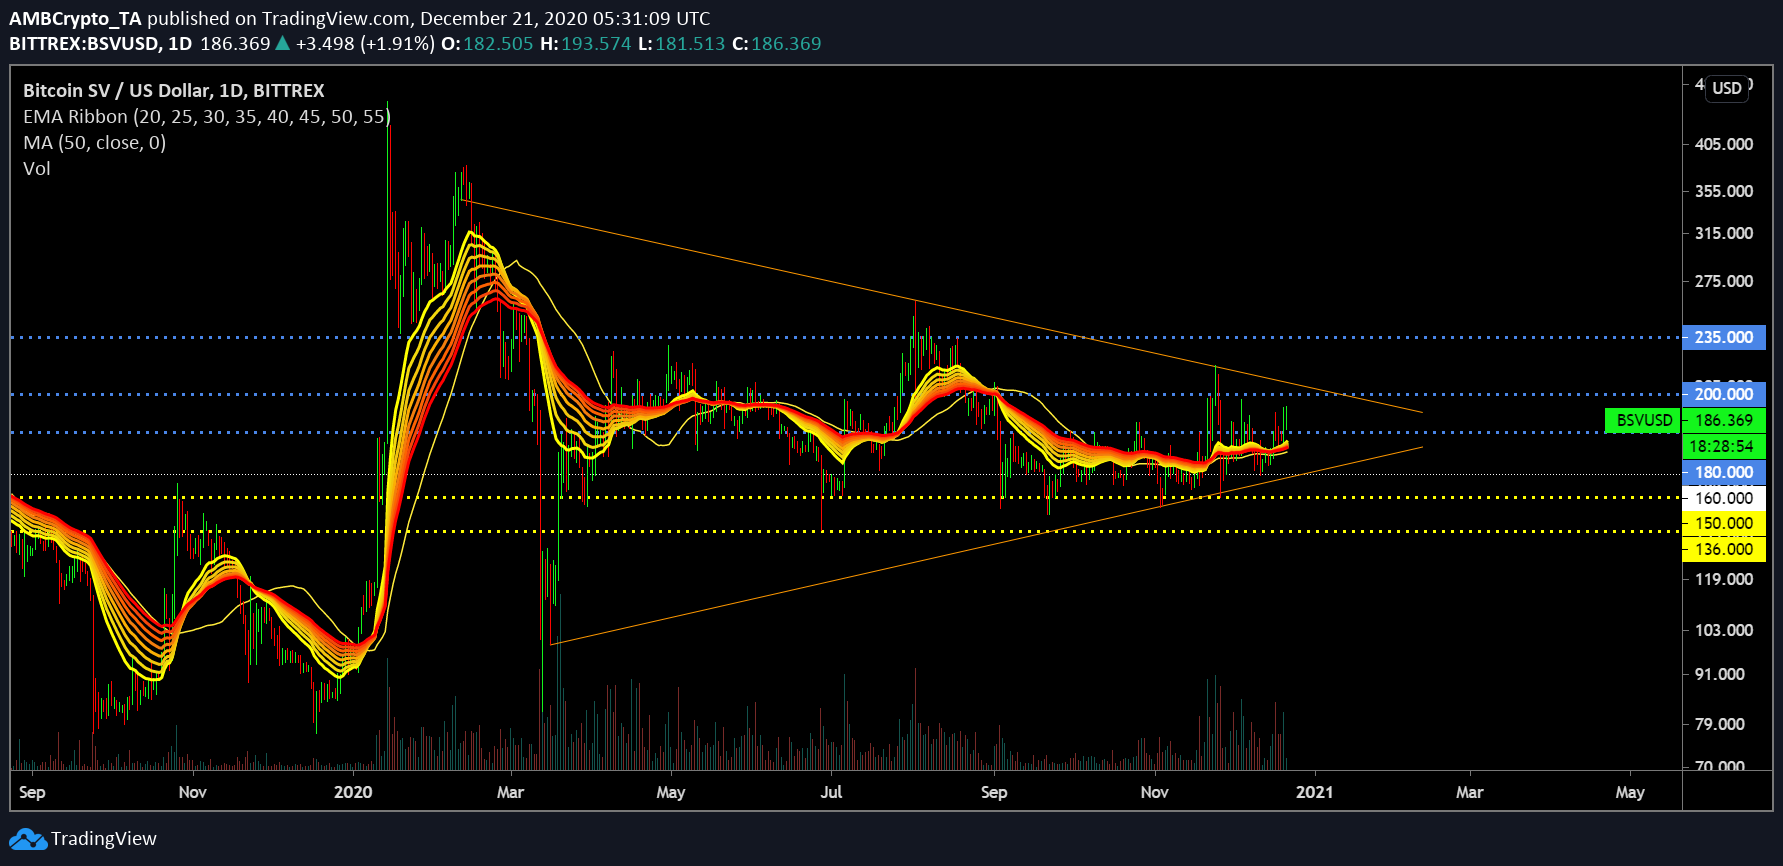The width and height of the screenshot is (1783, 866).
Task: Click the 275.000 price axis label
Action: (x=1724, y=281)
